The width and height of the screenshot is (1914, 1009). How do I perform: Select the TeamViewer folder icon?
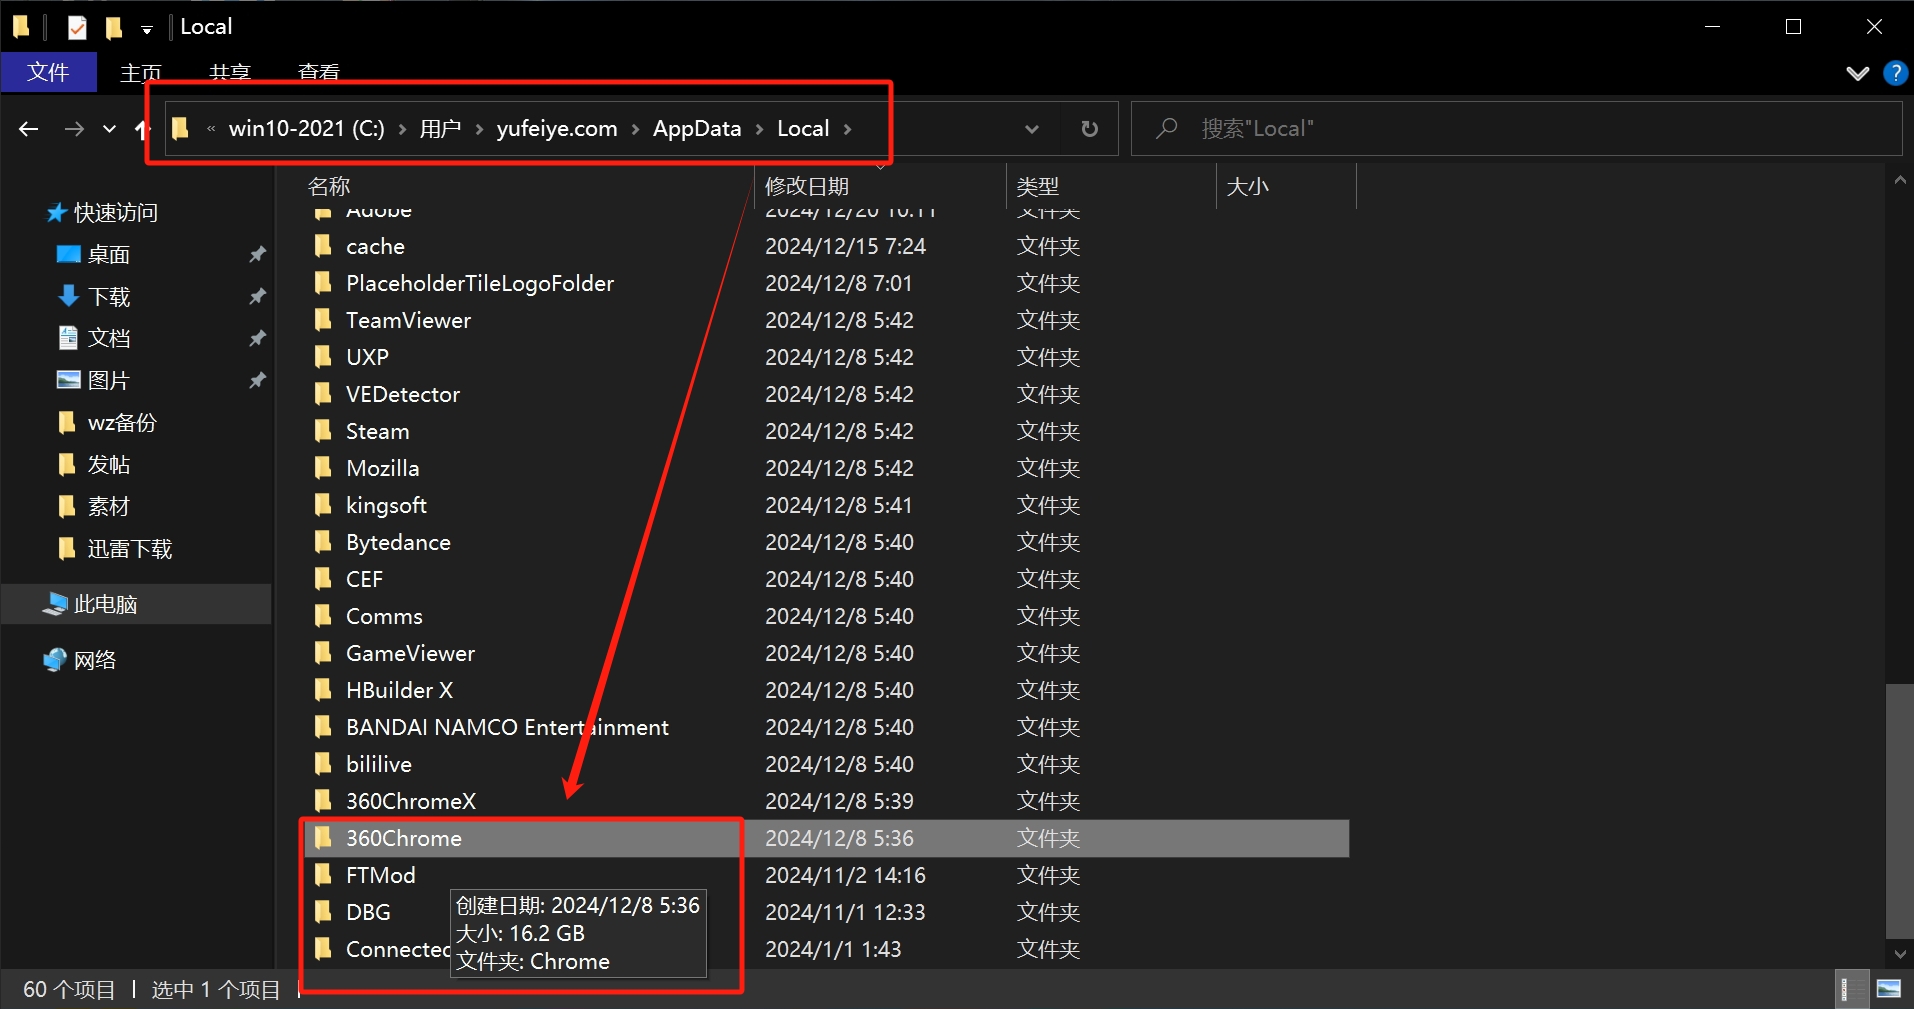pyautogui.click(x=322, y=319)
